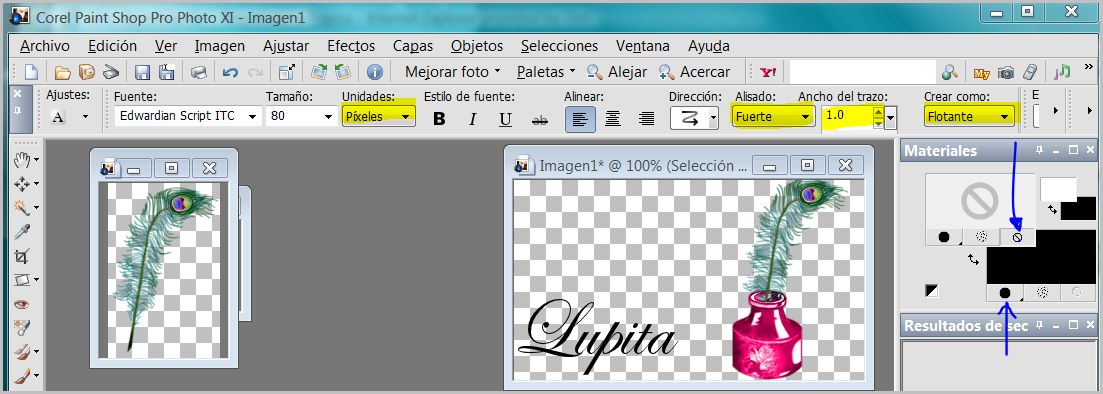Print with the printer icon
Viewport: 1103px width, 394px height.
point(198,72)
